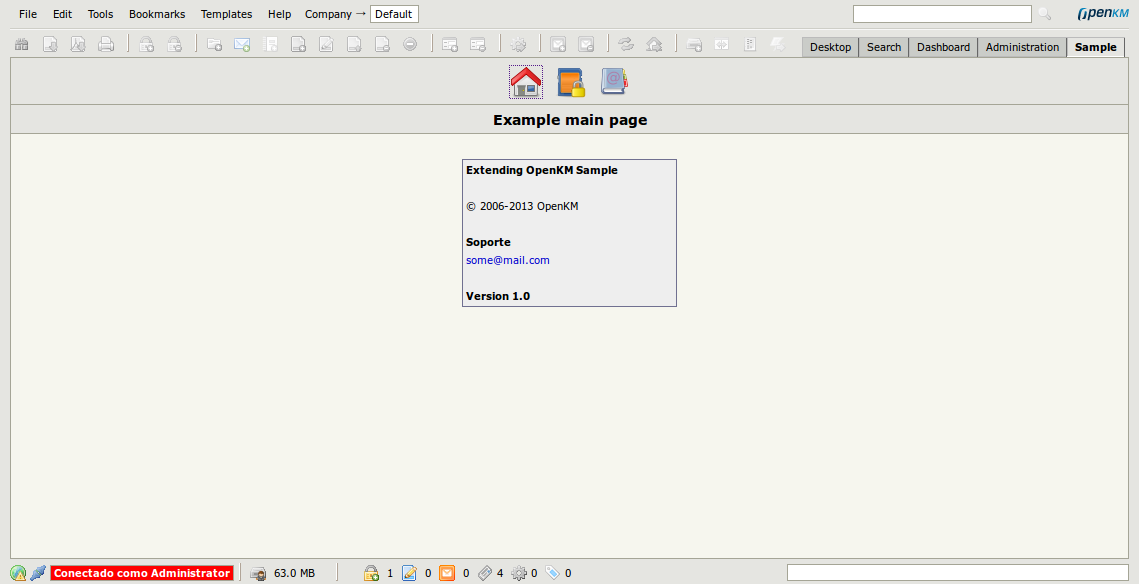Click the envelope with green plus icon
Viewport: 1139px width, 584px height.
(242, 44)
